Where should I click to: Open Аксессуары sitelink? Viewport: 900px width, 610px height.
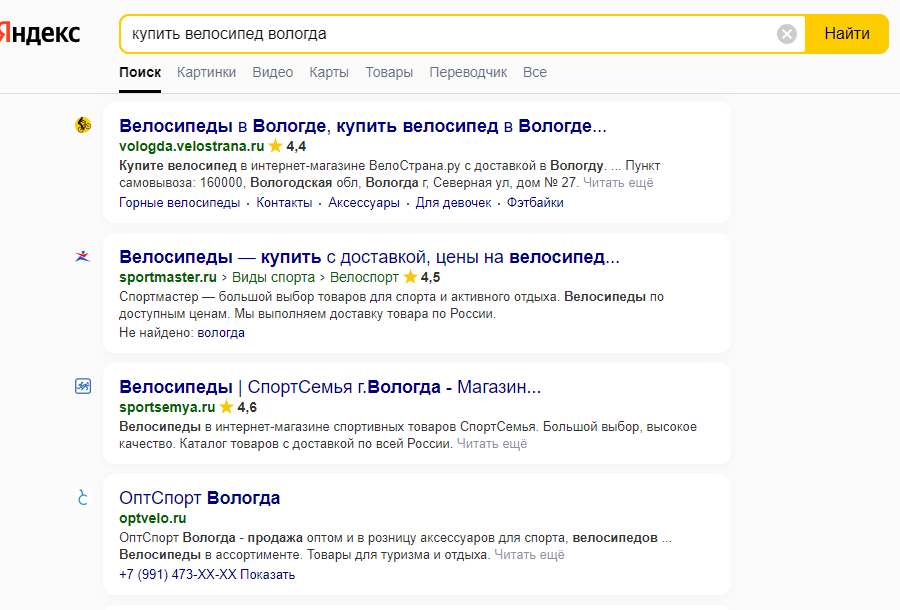point(364,203)
